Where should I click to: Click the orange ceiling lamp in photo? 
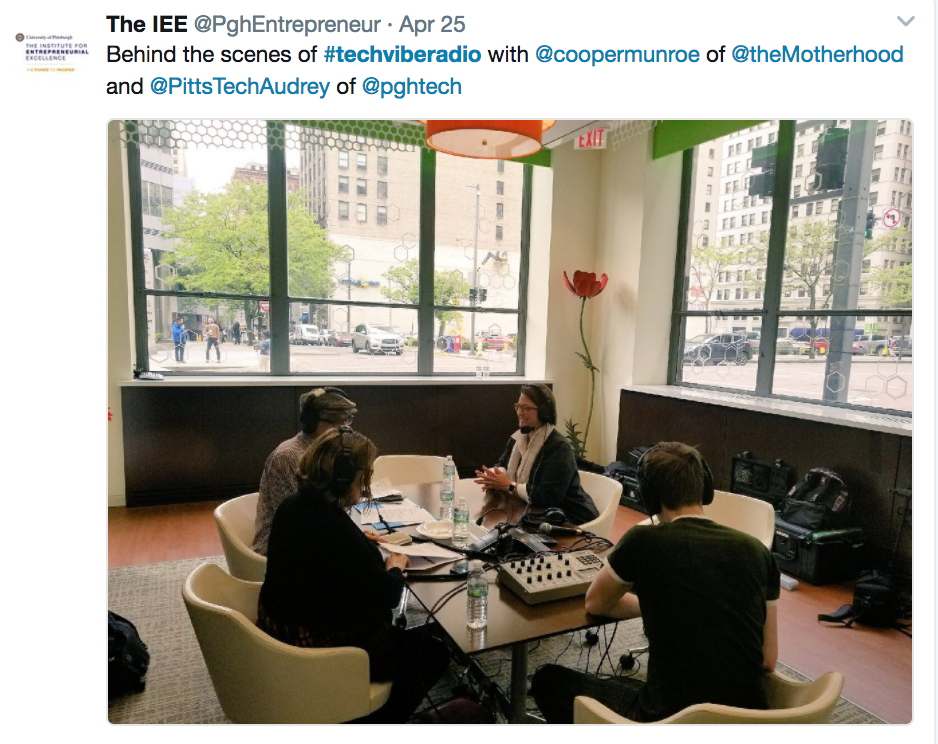click(486, 136)
